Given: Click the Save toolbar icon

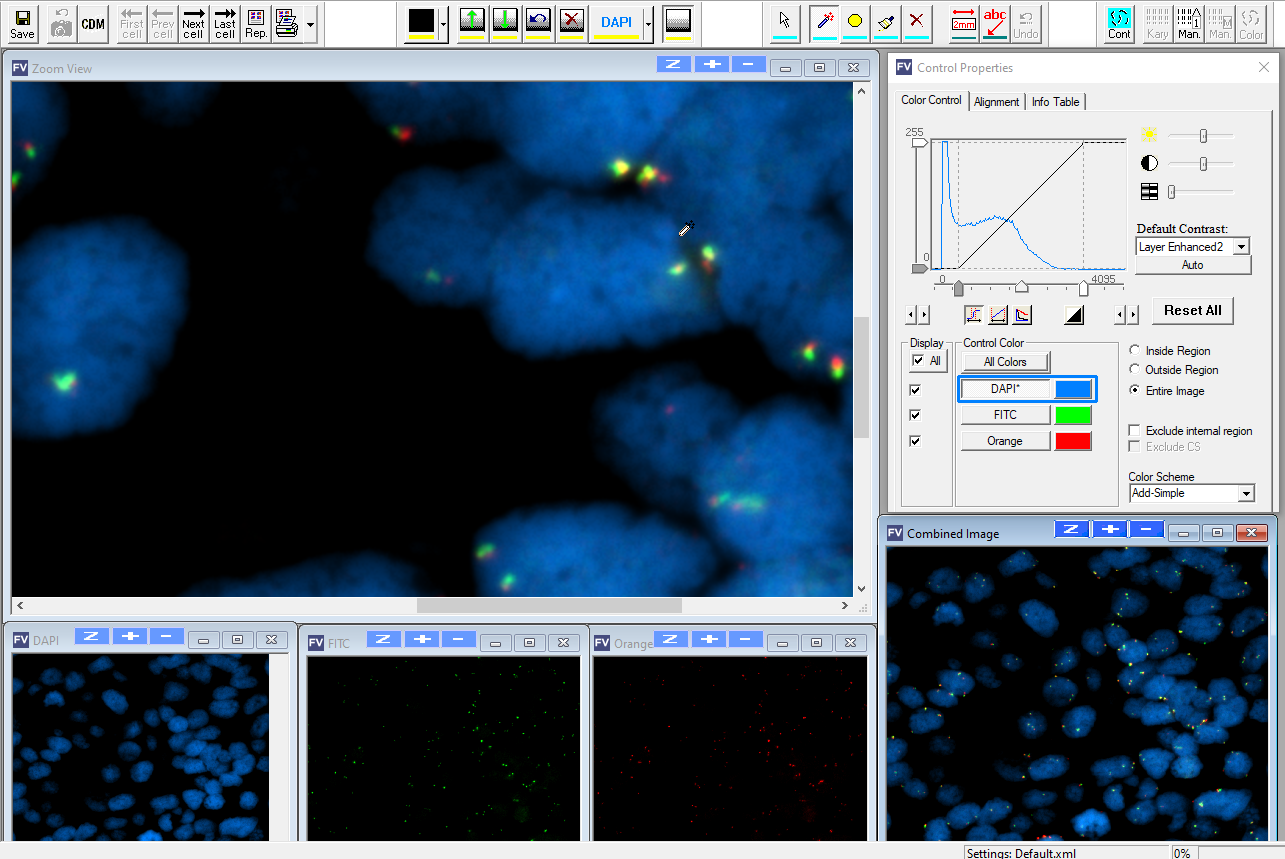Looking at the screenshot, I should pyautogui.click(x=22, y=24).
